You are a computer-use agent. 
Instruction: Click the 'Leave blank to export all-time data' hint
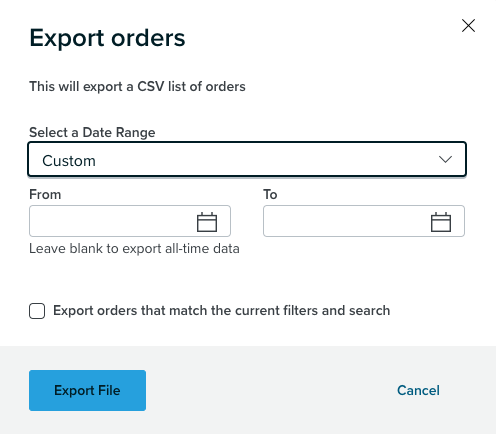[134, 249]
